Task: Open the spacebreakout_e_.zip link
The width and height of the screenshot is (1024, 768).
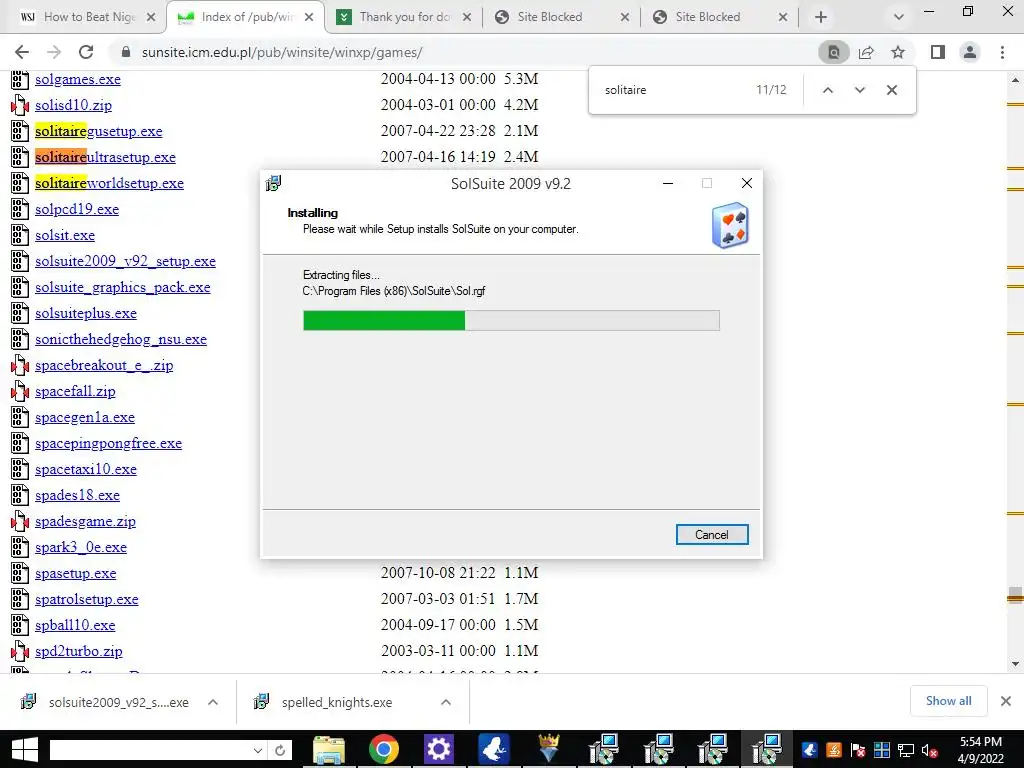Action: click(x=104, y=366)
